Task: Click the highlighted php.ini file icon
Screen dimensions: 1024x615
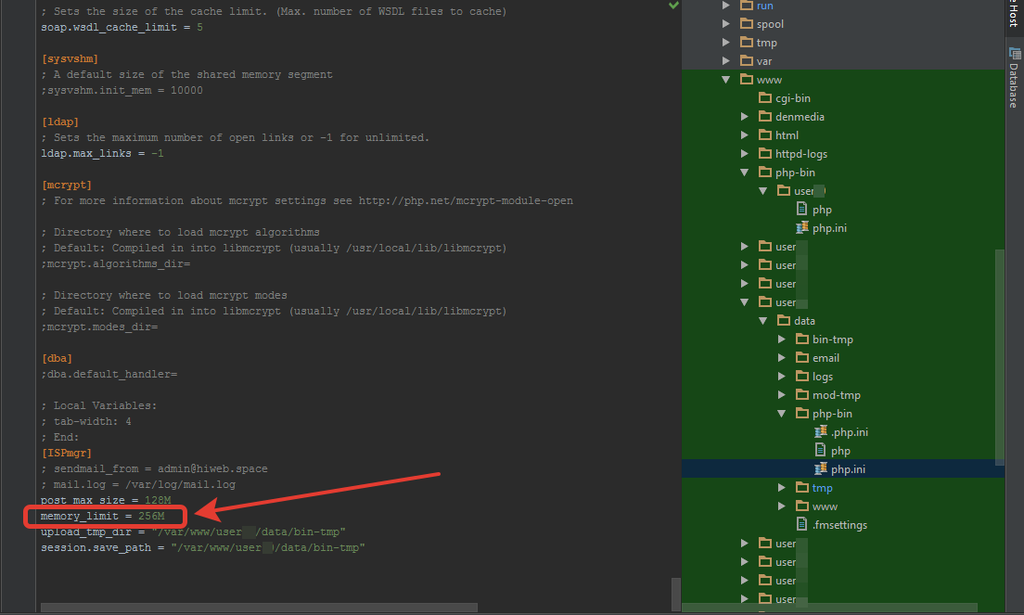Action: [821, 469]
